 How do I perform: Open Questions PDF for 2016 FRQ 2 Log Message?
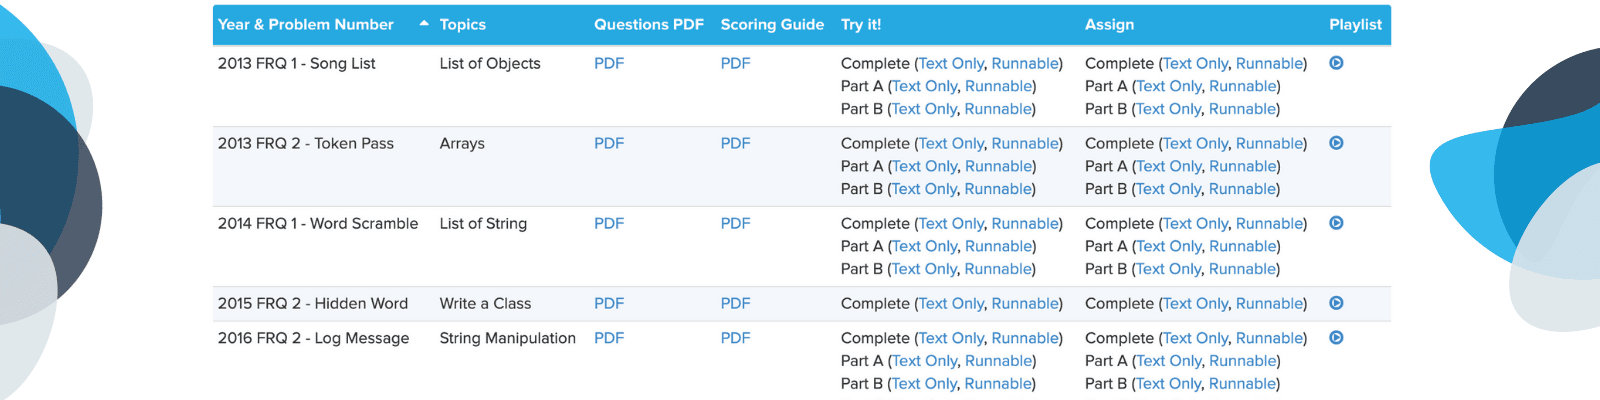point(608,338)
